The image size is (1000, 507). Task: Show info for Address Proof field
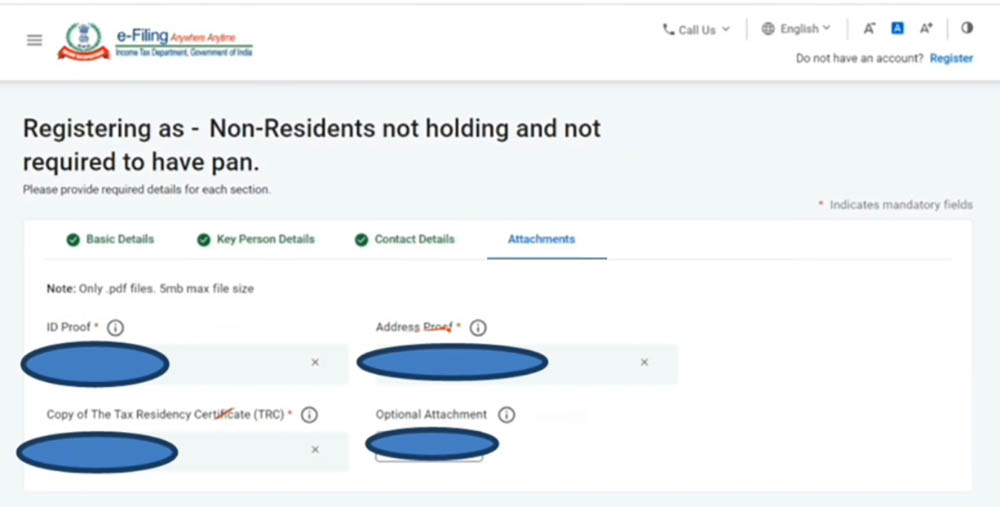(478, 327)
